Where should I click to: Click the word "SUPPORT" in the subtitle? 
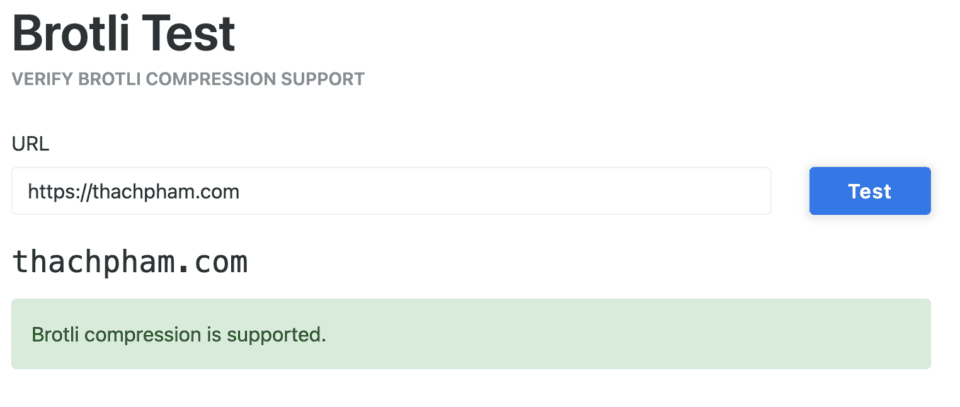point(325,79)
